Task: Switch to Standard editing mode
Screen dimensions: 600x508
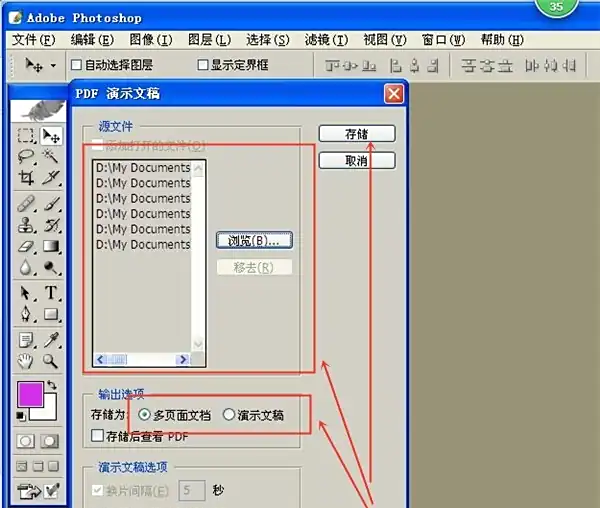Action: [26, 441]
